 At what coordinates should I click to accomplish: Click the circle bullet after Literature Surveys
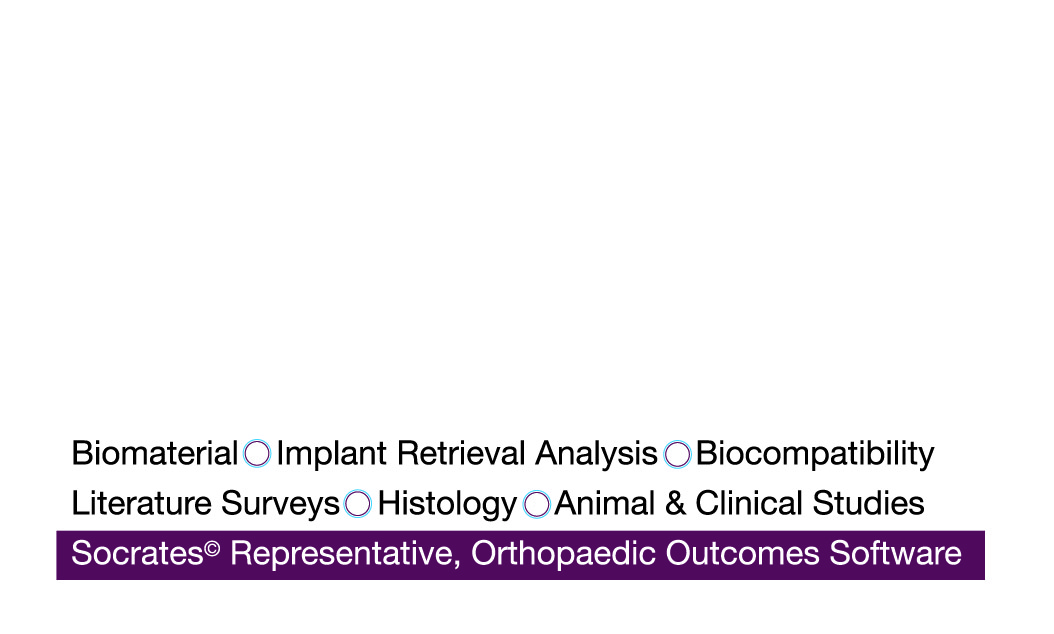pos(358,504)
